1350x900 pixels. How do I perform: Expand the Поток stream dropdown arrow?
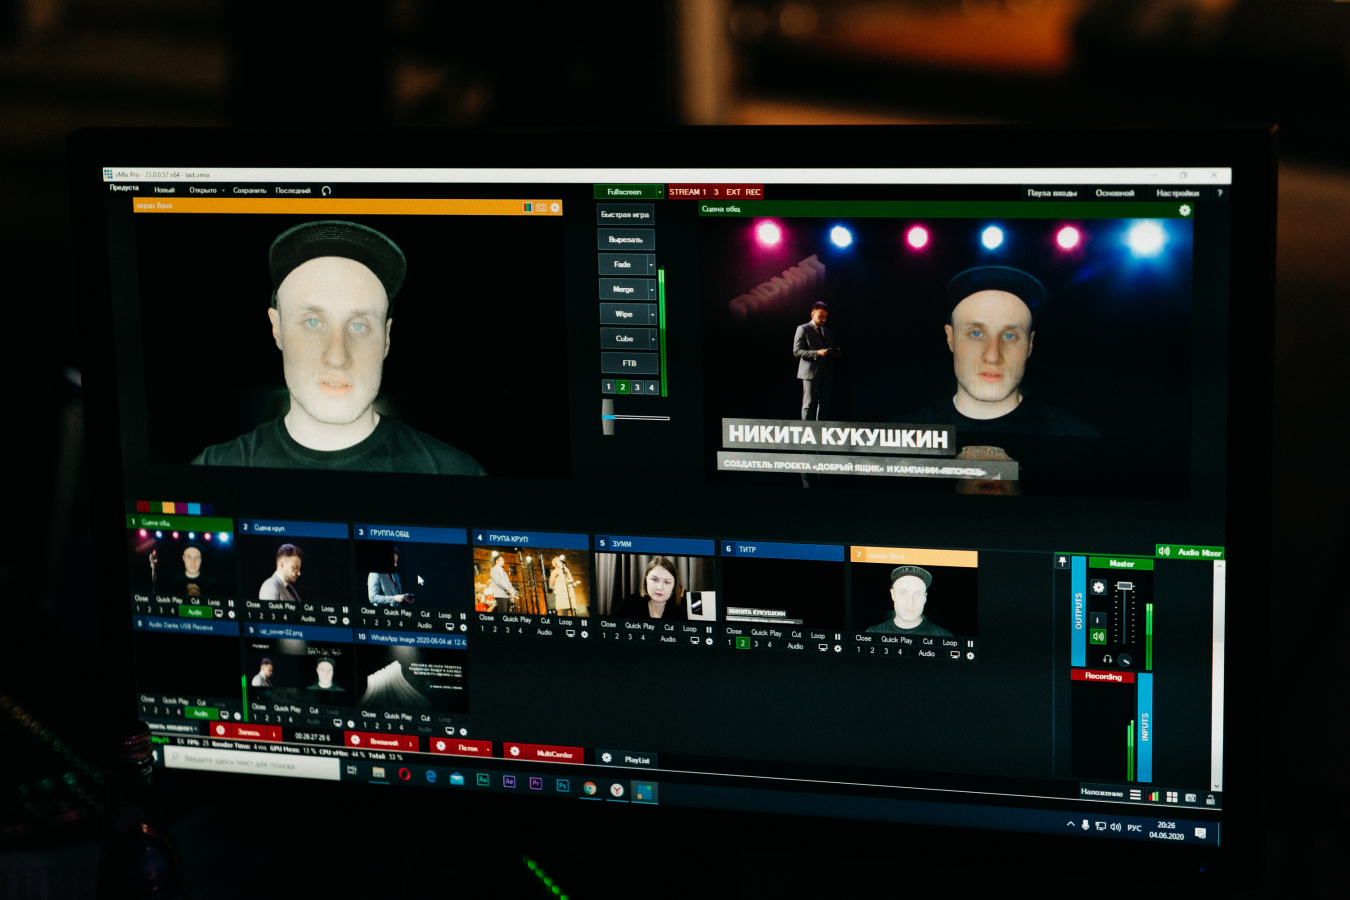(x=488, y=749)
